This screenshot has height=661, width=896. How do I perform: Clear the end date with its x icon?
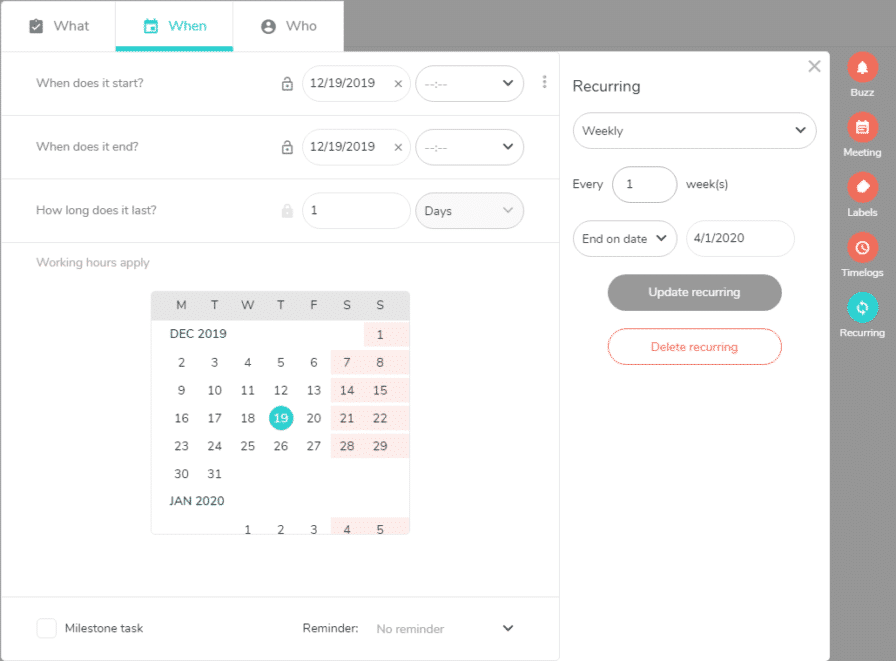tap(398, 147)
